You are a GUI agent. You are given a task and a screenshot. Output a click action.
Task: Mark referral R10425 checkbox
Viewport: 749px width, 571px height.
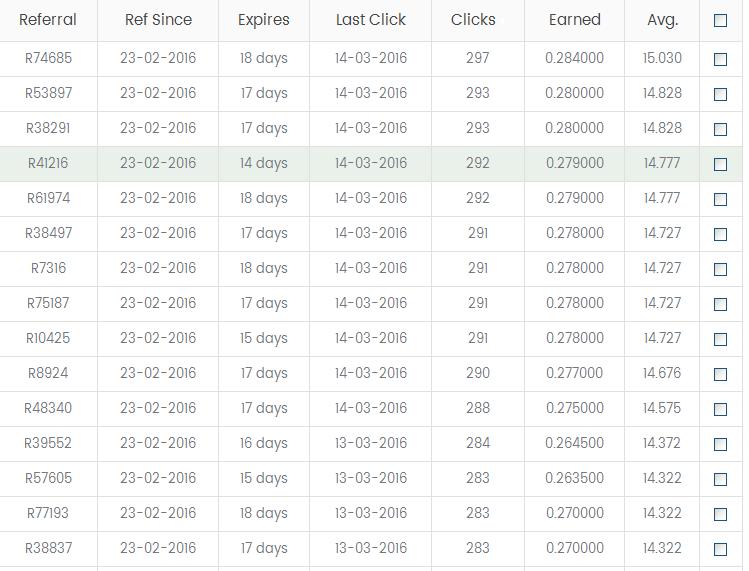point(720,339)
